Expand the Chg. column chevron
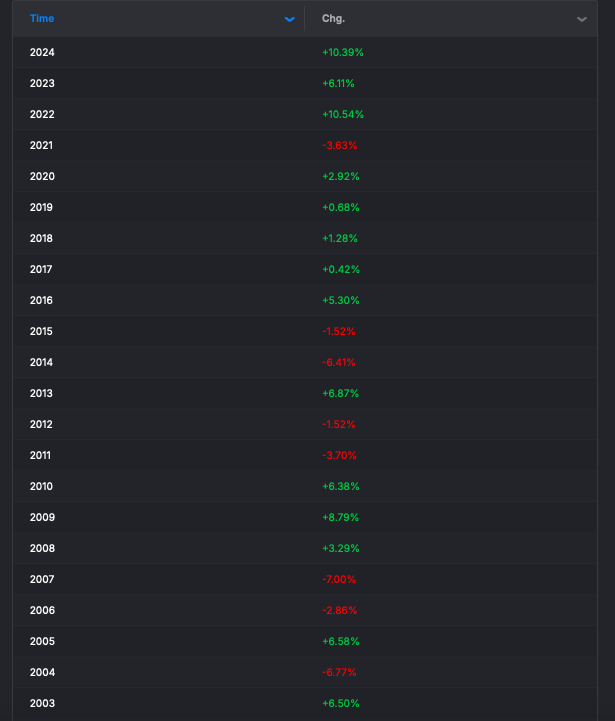Viewport: 615px width, 721px height. coord(581,19)
